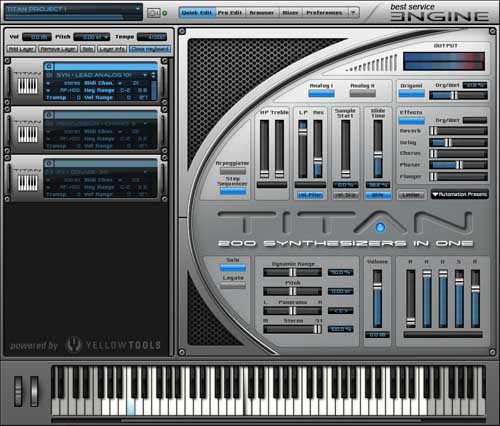Open the extra tabs arrow next to Preferences
Image resolution: width=500 pixels, height=426 pixels.
pos(353,13)
